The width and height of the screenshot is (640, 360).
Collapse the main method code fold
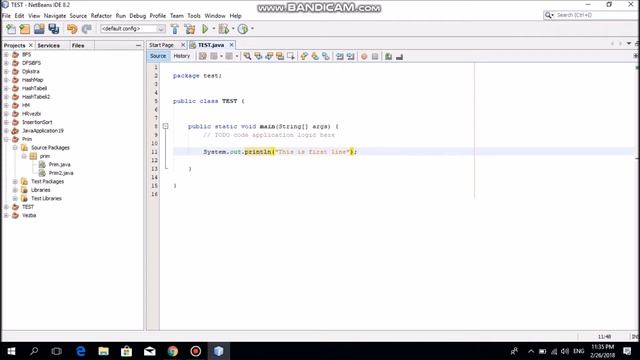[x=165, y=127]
